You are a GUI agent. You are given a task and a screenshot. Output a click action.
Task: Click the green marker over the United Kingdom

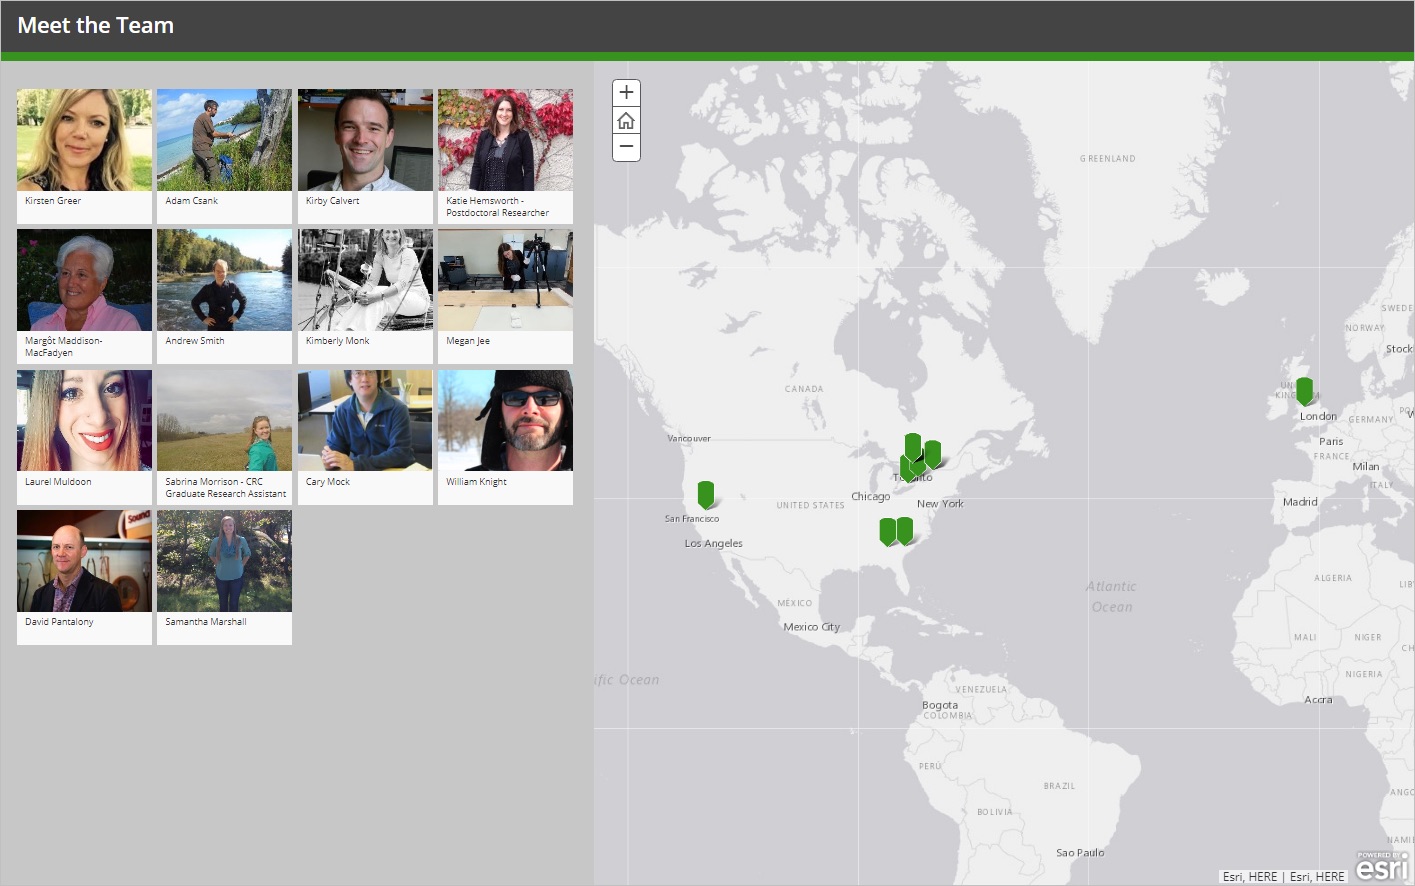click(1304, 390)
